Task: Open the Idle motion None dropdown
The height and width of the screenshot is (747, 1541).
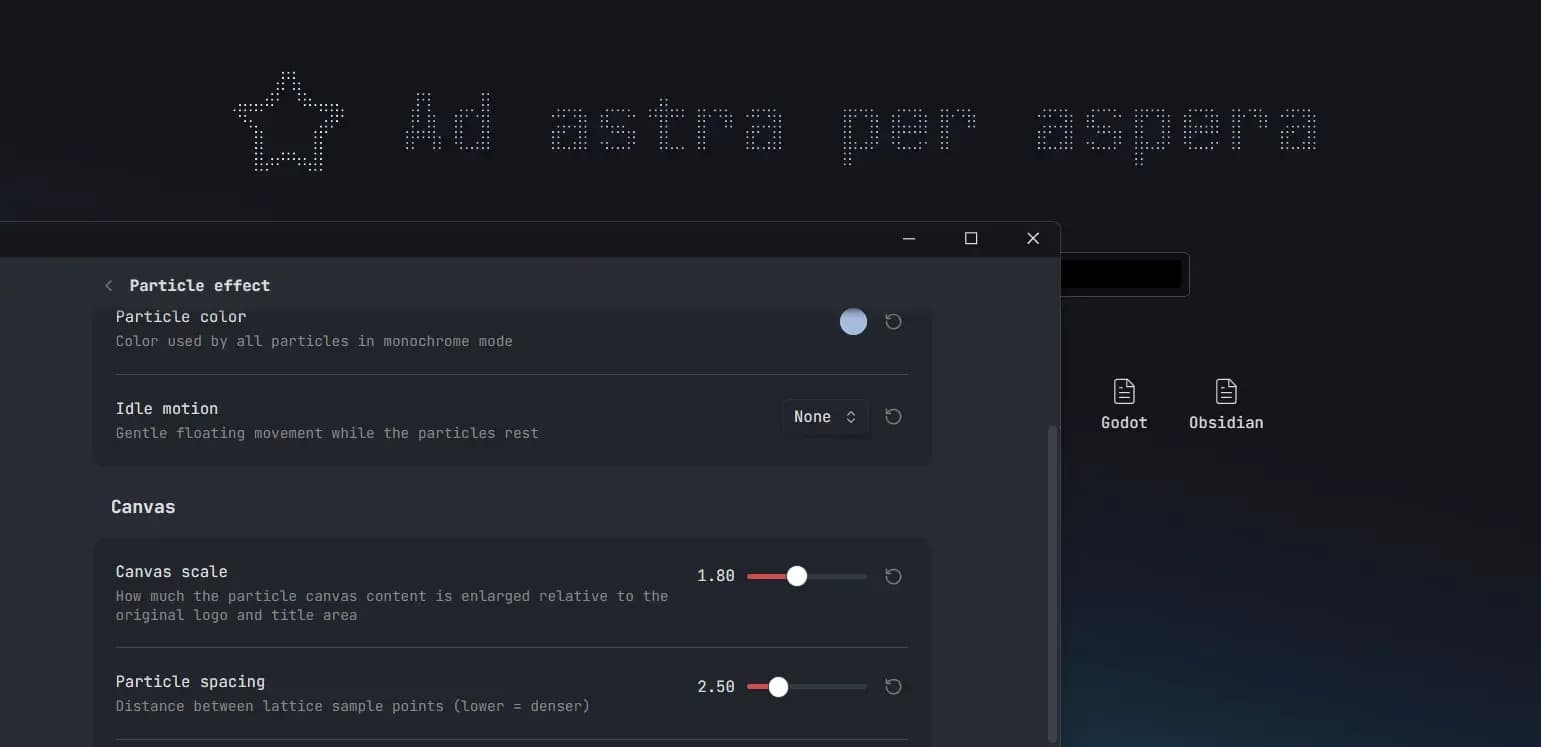Action: (x=825, y=417)
